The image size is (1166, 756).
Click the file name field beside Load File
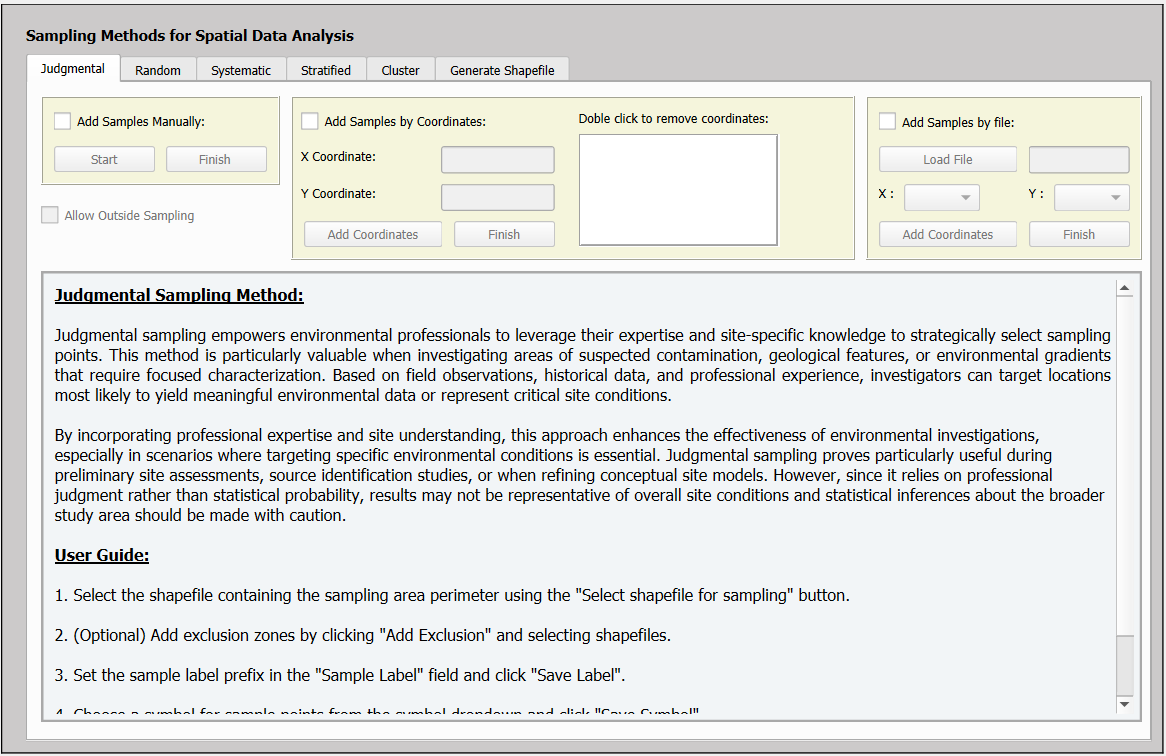pos(1079,159)
